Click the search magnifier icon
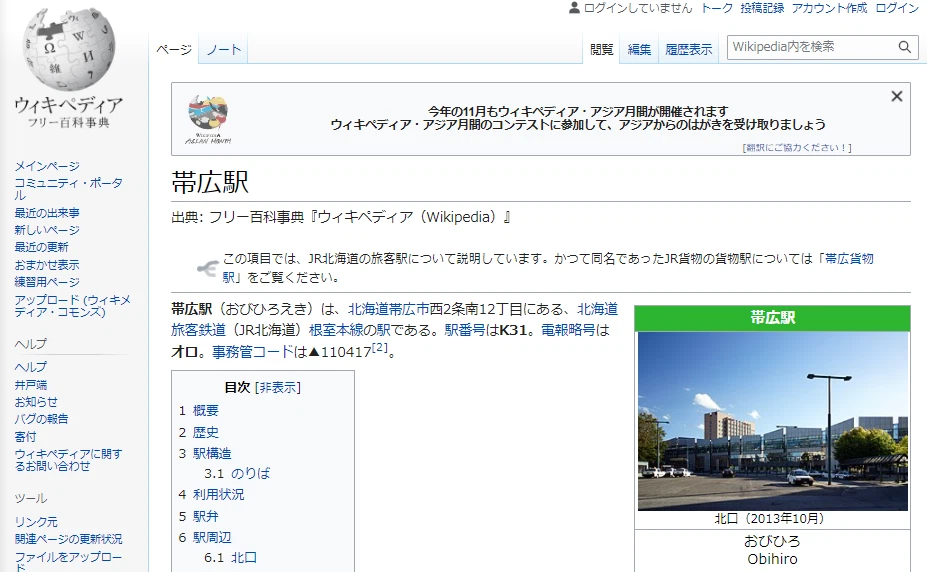This screenshot has width=927, height=572. pos(904,47)
